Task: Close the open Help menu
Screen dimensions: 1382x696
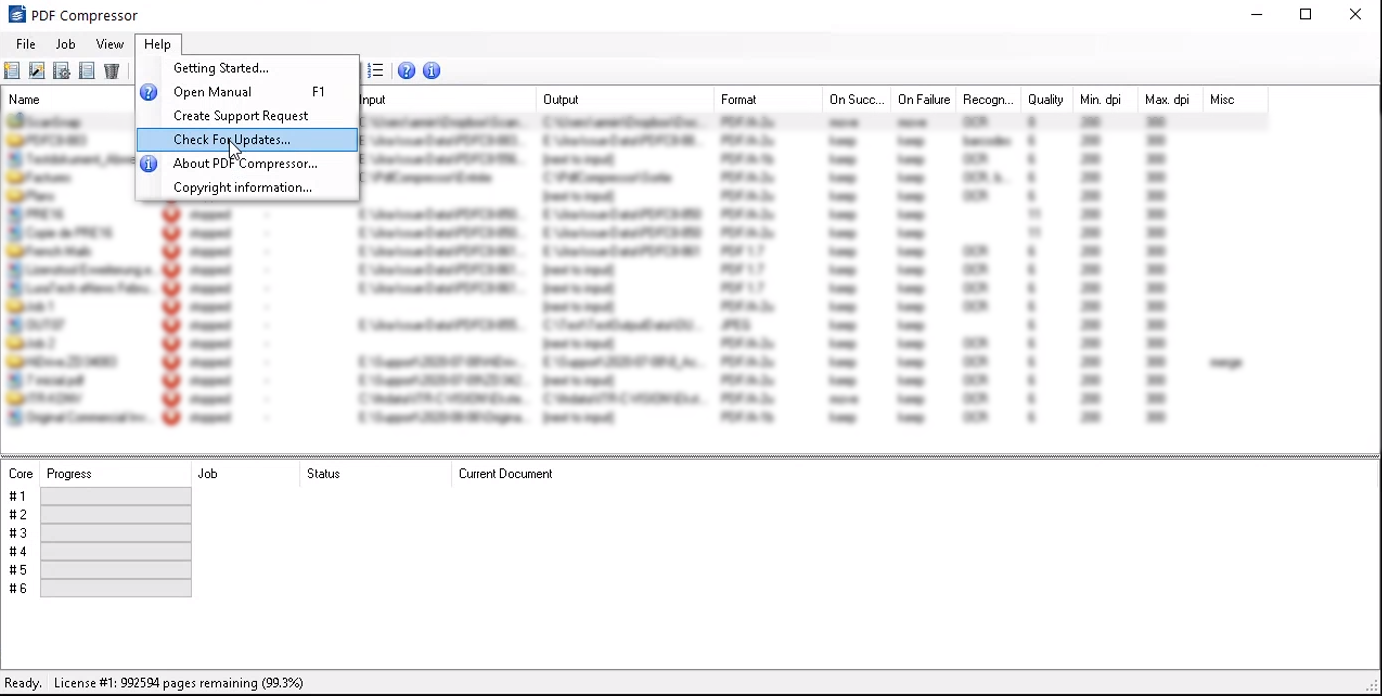Action: coord(158,44)
